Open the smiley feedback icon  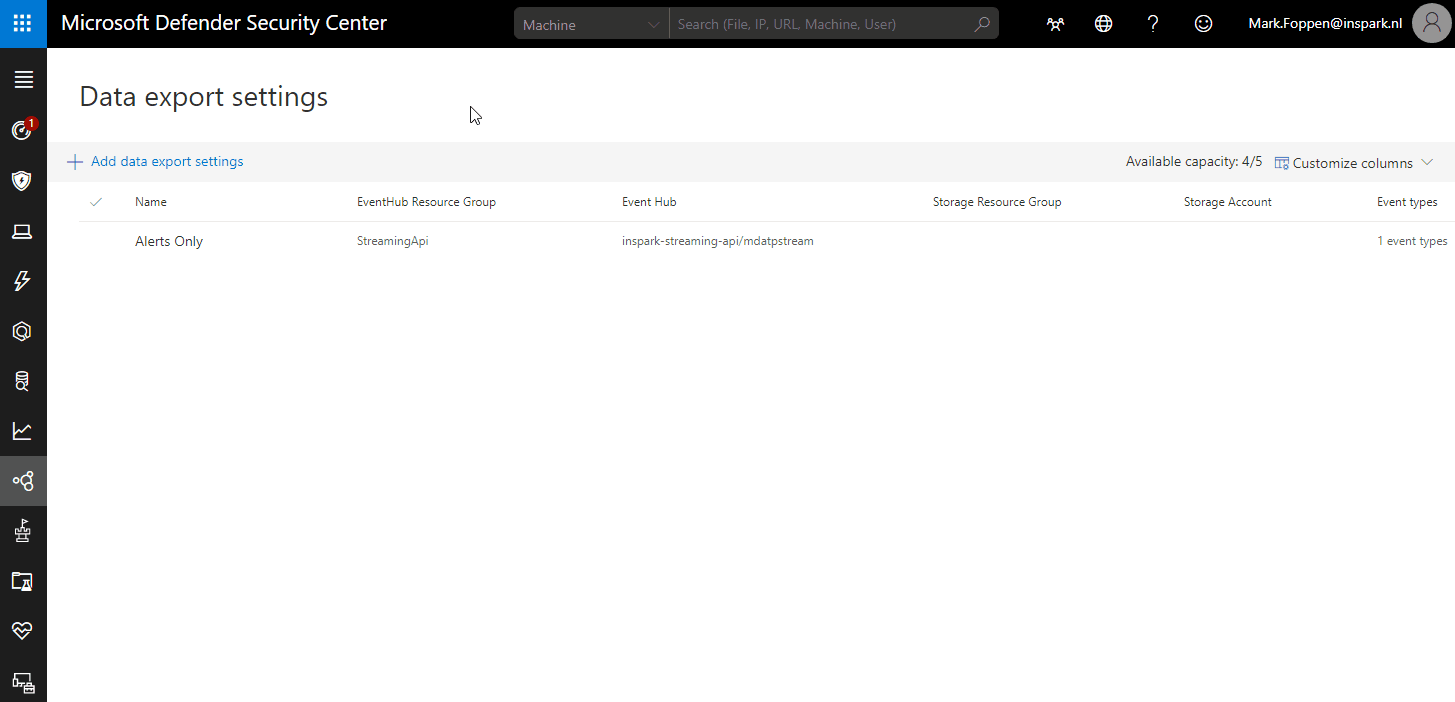pyautogui.click(x=1204, y=24)
